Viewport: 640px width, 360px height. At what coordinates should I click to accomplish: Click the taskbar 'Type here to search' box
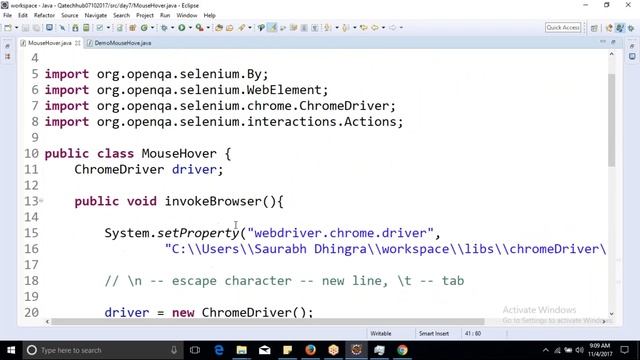click(102, 350)
